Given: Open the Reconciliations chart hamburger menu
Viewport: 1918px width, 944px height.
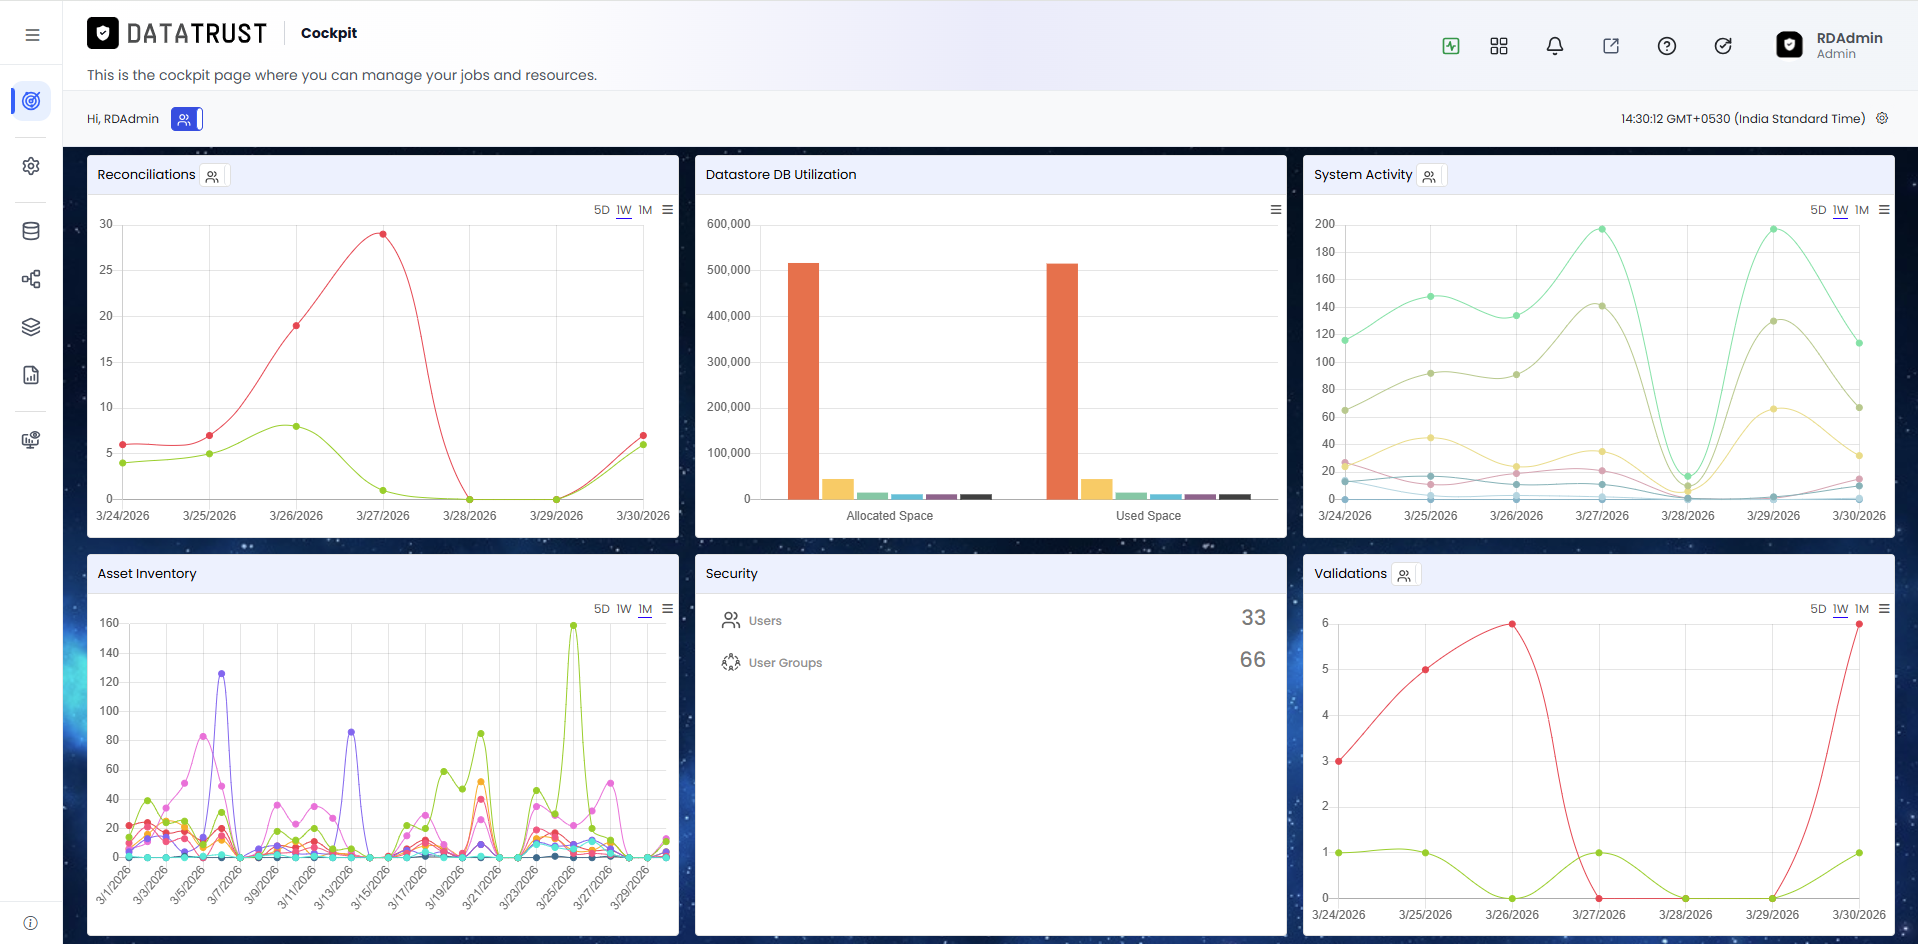Looking at the screenshot, I should [x=667, y=210].
